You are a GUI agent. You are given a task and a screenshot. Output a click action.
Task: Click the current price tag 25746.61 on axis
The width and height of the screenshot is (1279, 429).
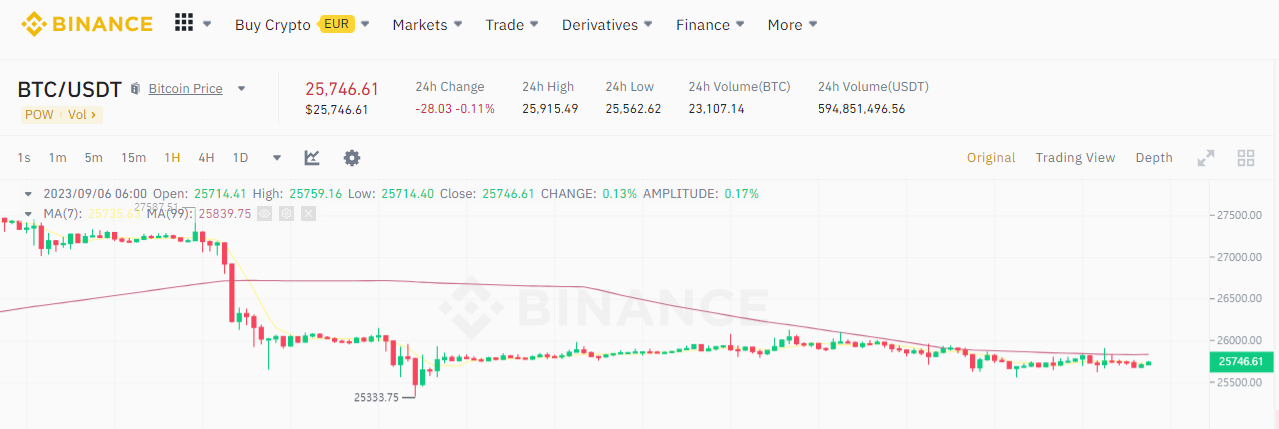click(1241, 362)
